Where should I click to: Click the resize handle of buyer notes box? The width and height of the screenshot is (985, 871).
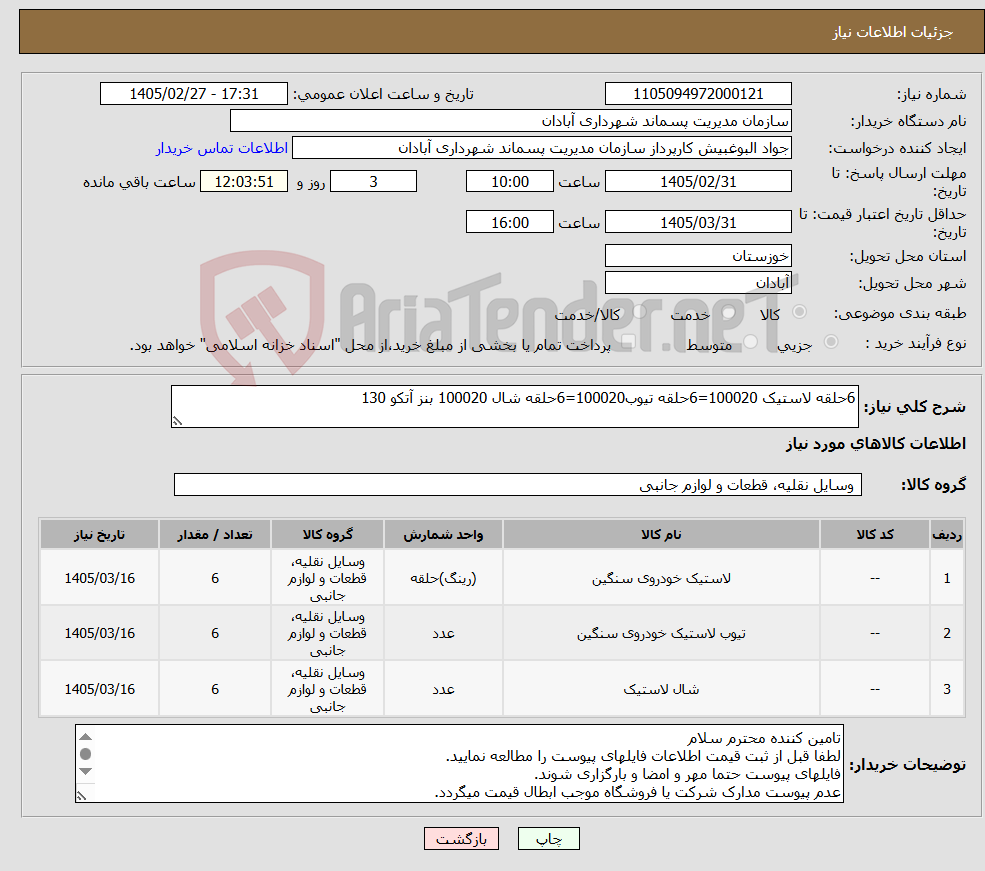tap(81, 796)
